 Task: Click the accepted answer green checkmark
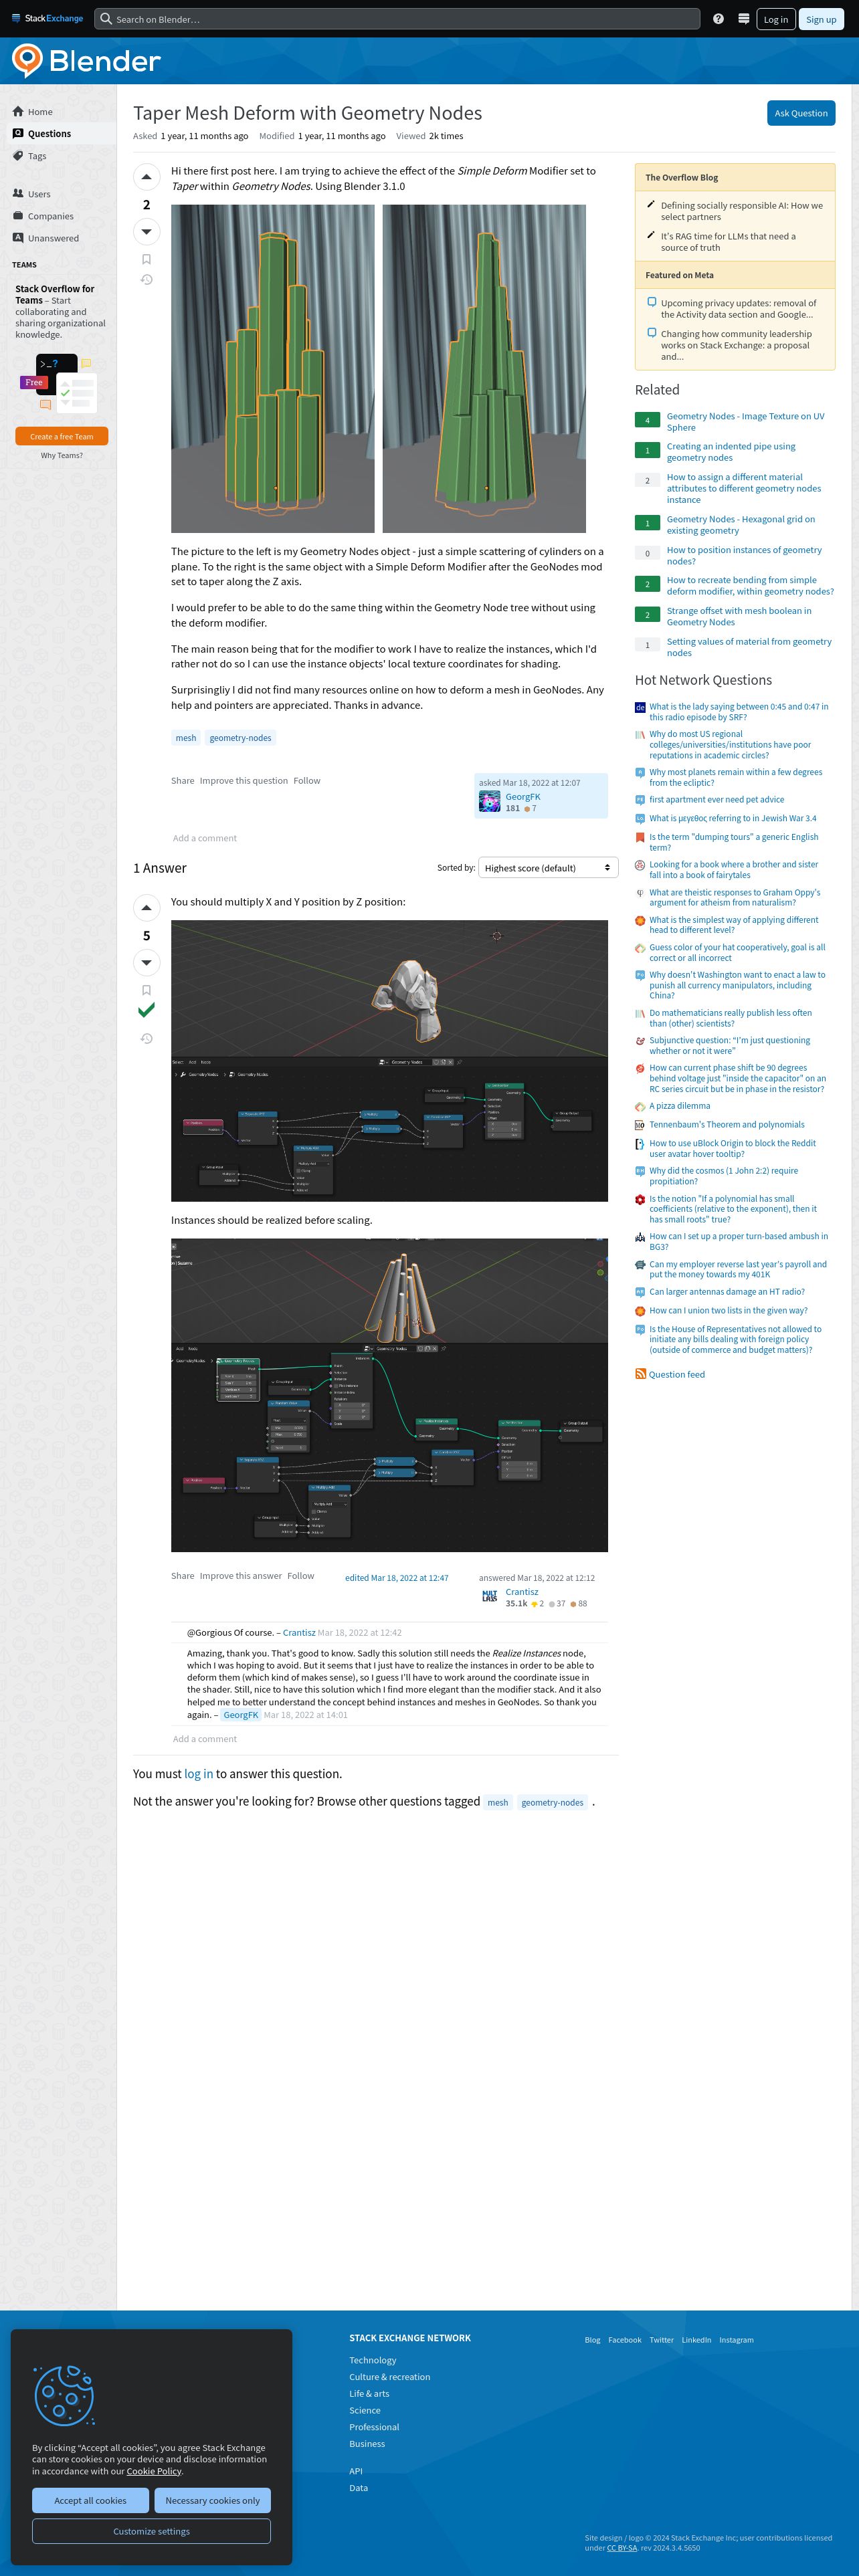coord(146,1010)
